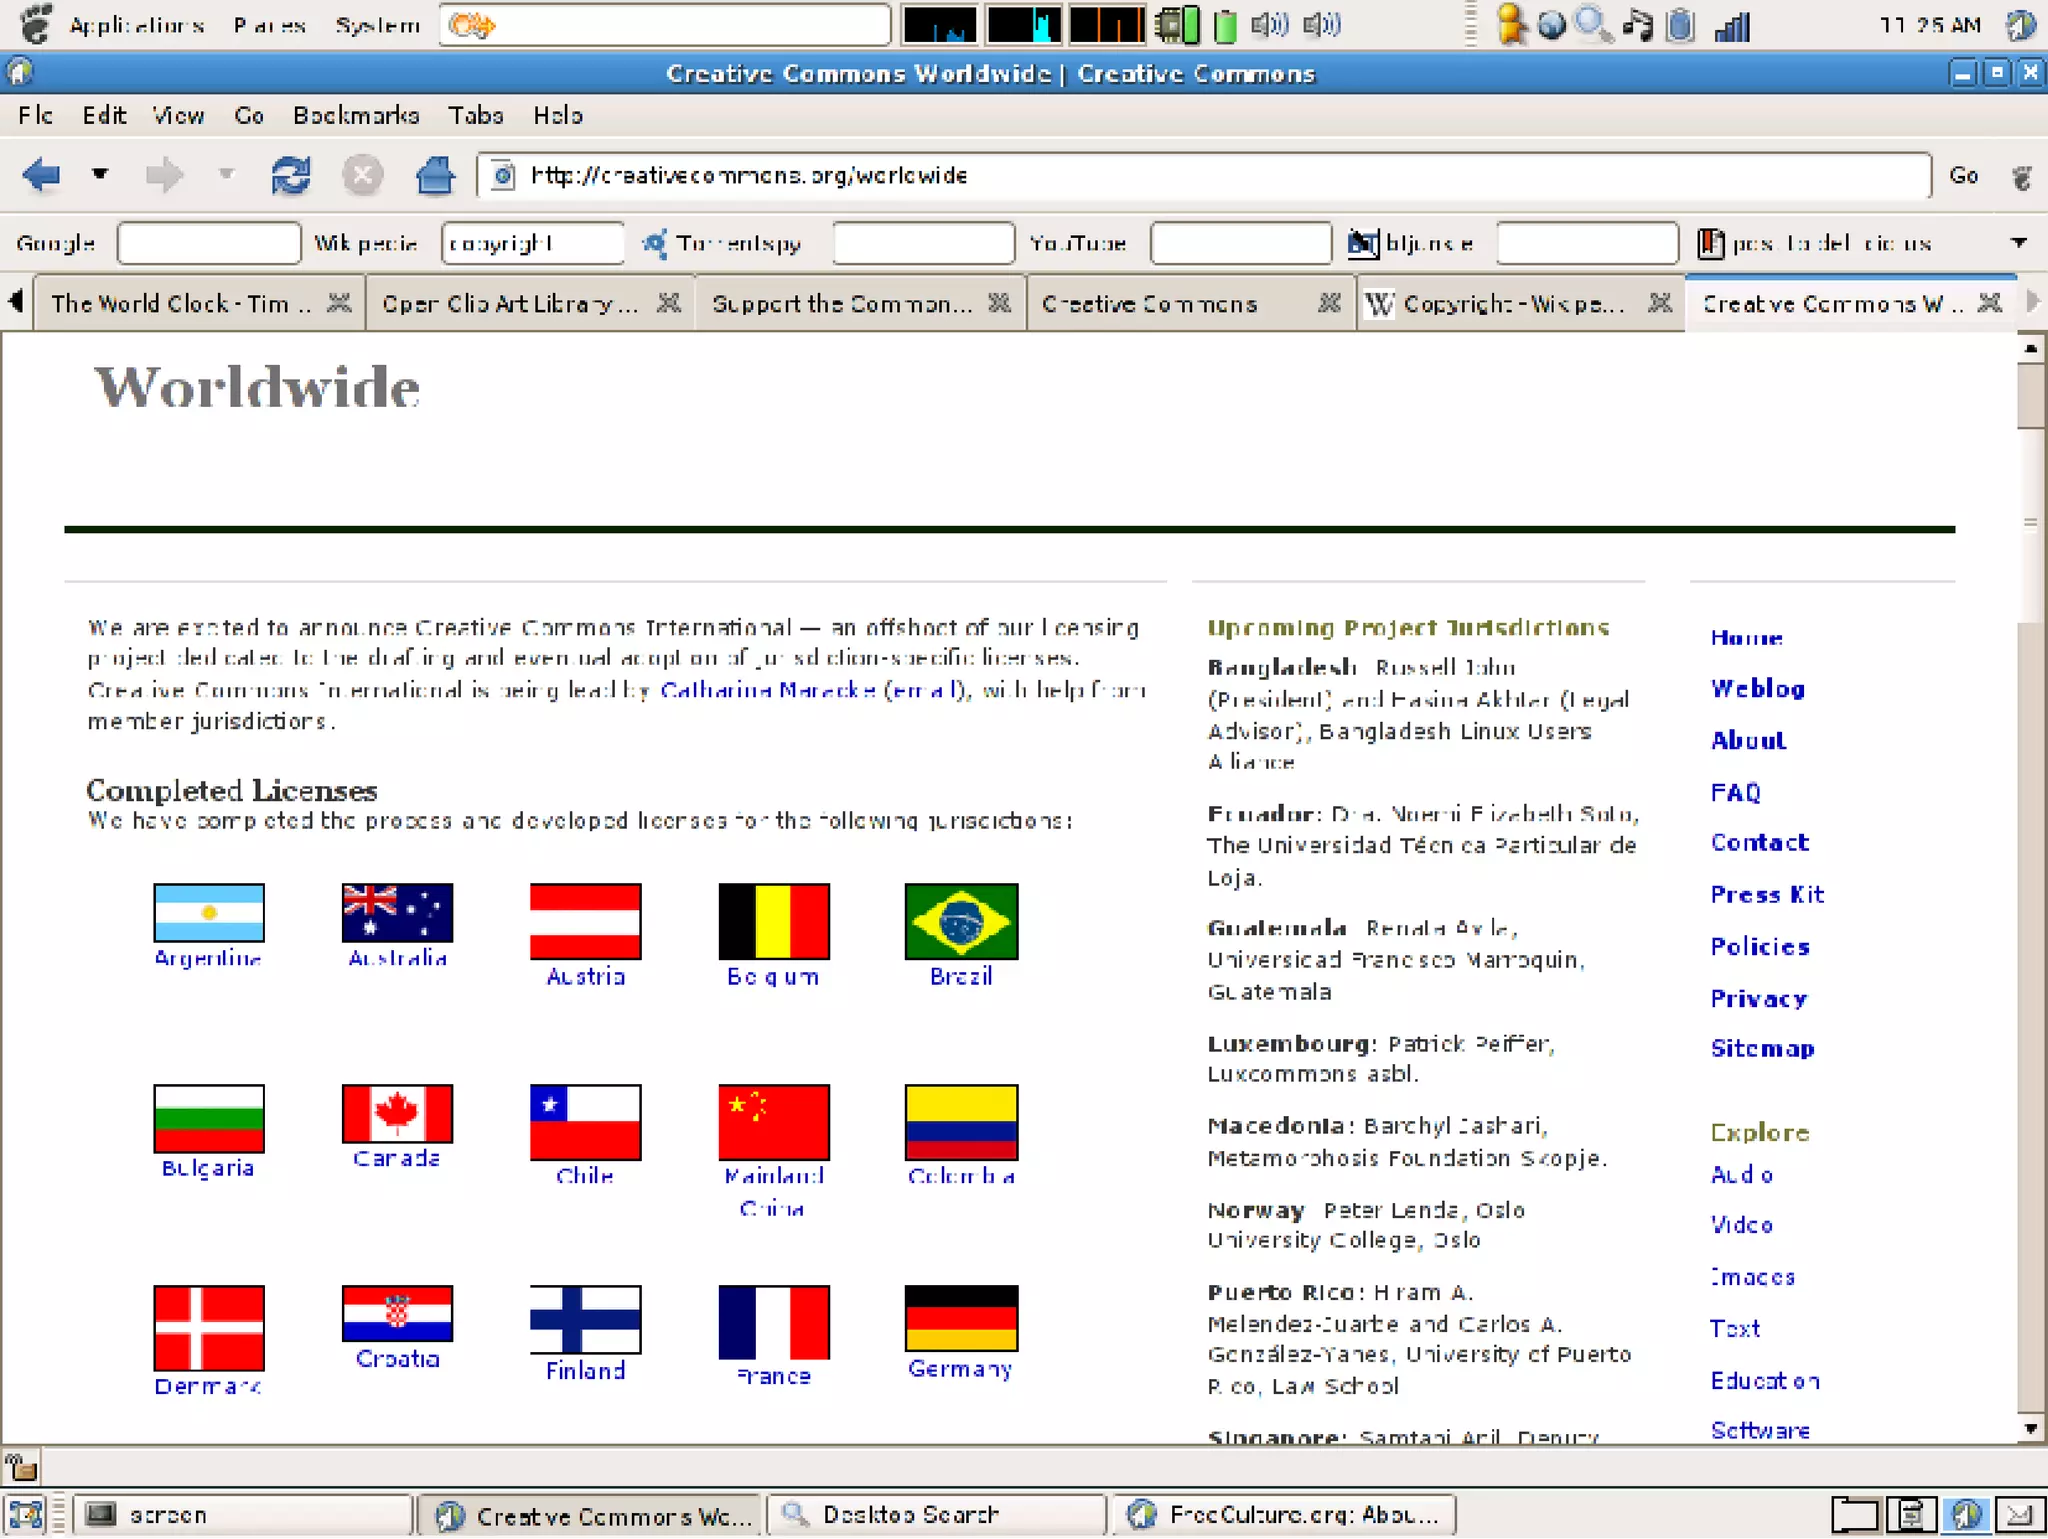
Task: Open the Weblog sidebar link
Action: [x=1757, y=689]
